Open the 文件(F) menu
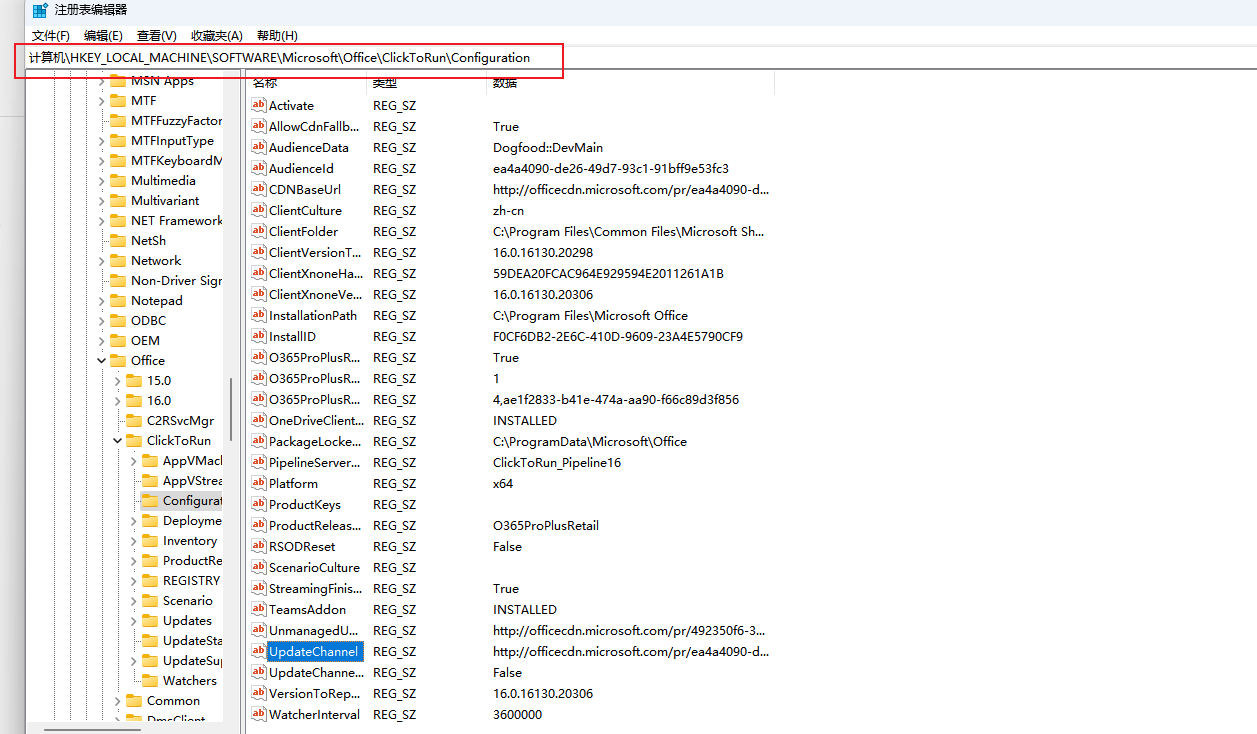This screenshot has height=734, width=1257. coord(50,35)
